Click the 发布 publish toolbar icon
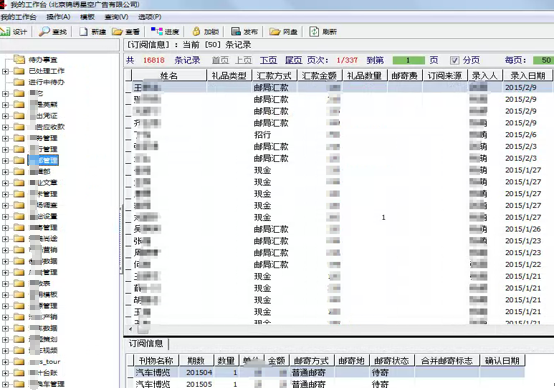The height and width of the screenshot is (391, 555). (x=236, y=31)
